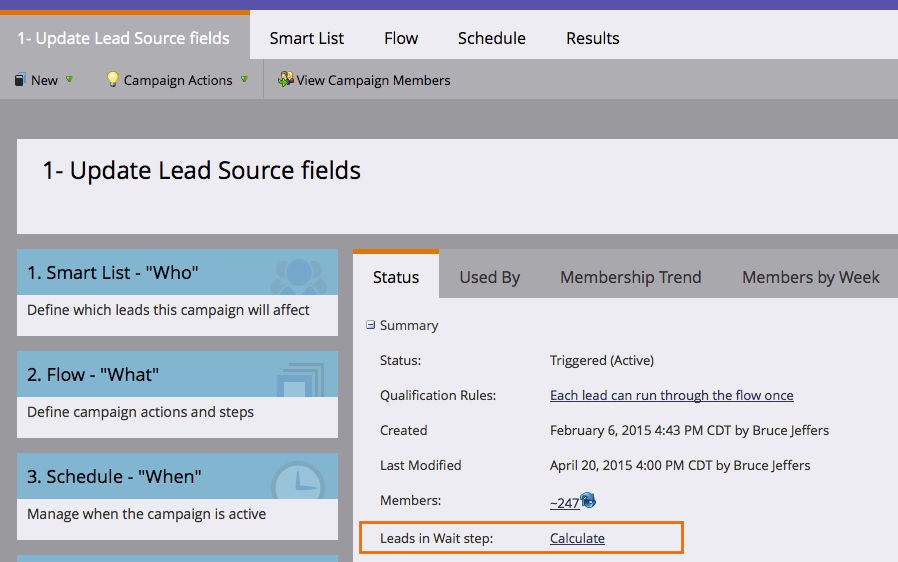Open the New dropdown arrow
Image resolution: width=898 pixels, height=562 pixels.
[69, 80]
